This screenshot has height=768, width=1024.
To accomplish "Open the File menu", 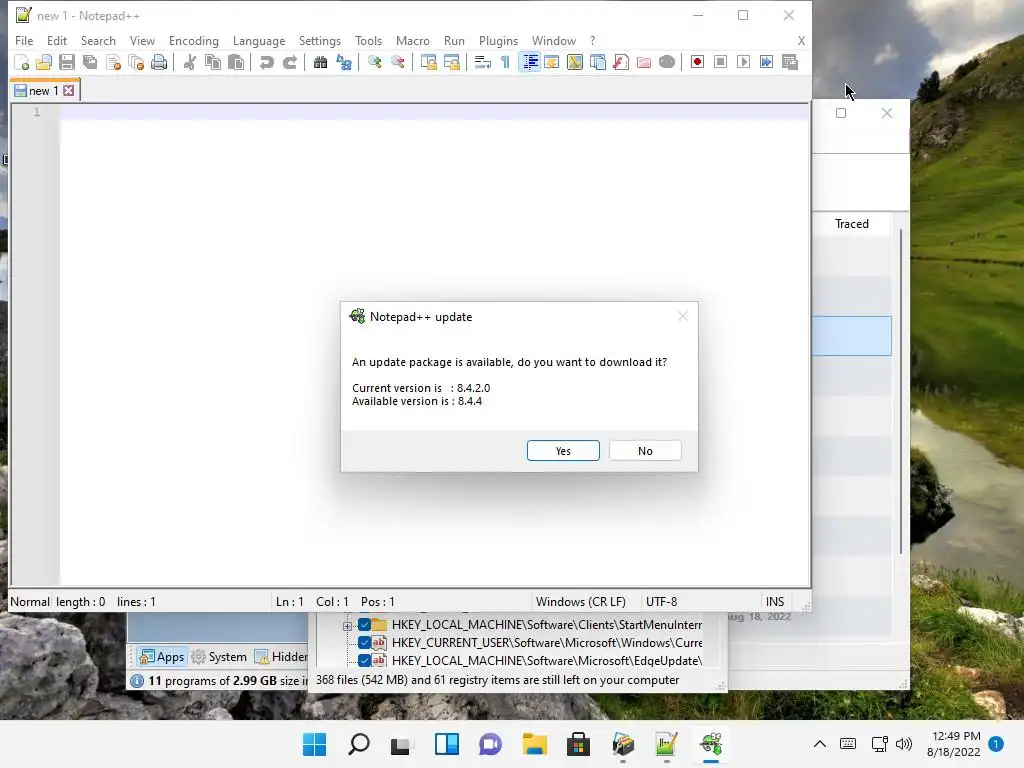I will pyautogui.click(x=24, y=40).
